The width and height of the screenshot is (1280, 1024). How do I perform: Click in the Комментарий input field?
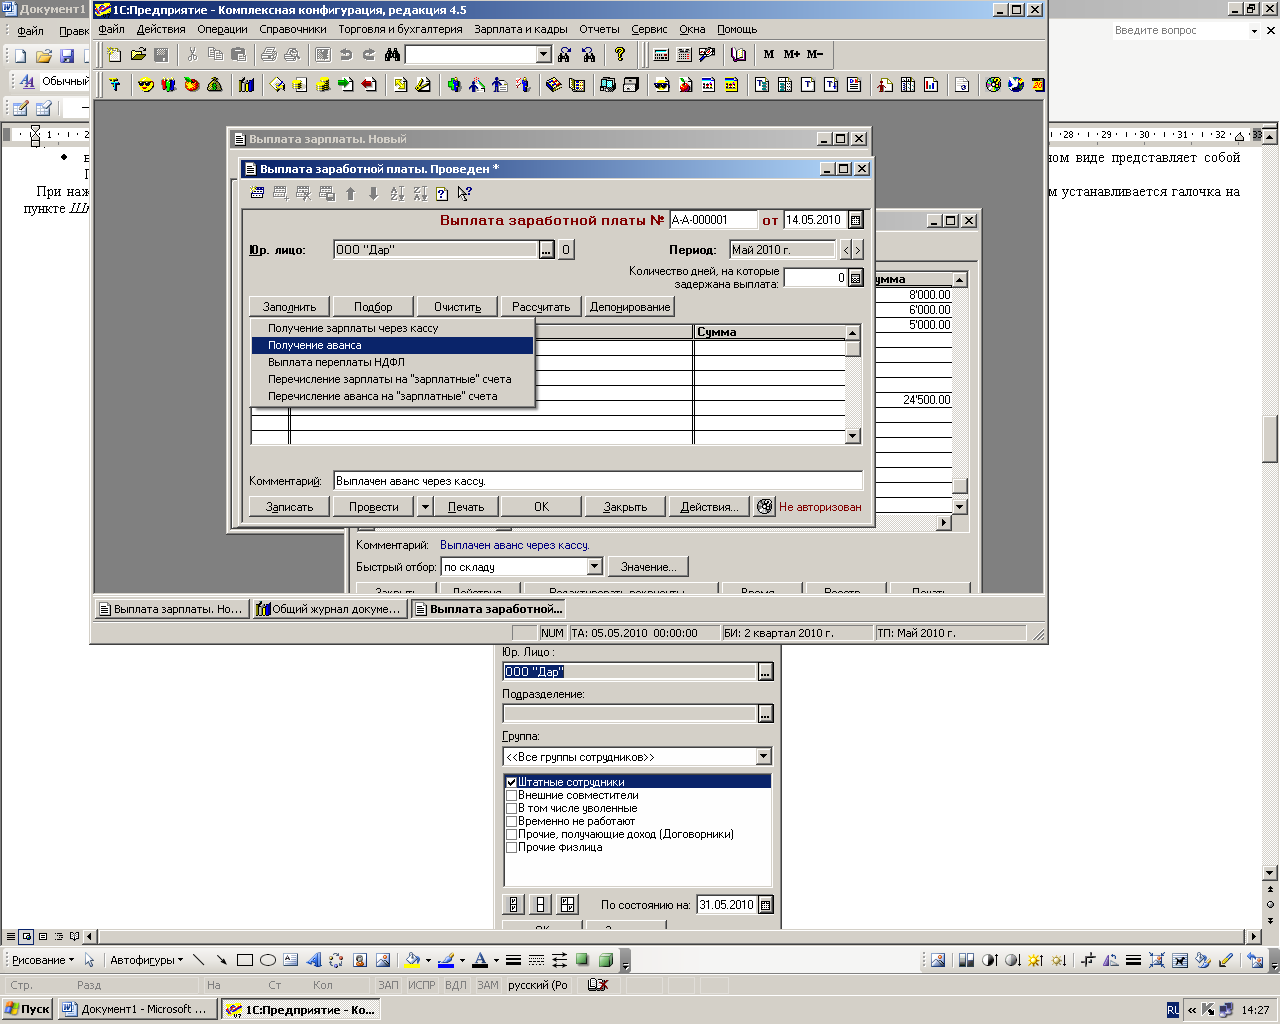pyautogui.click(x=598, y=481)
